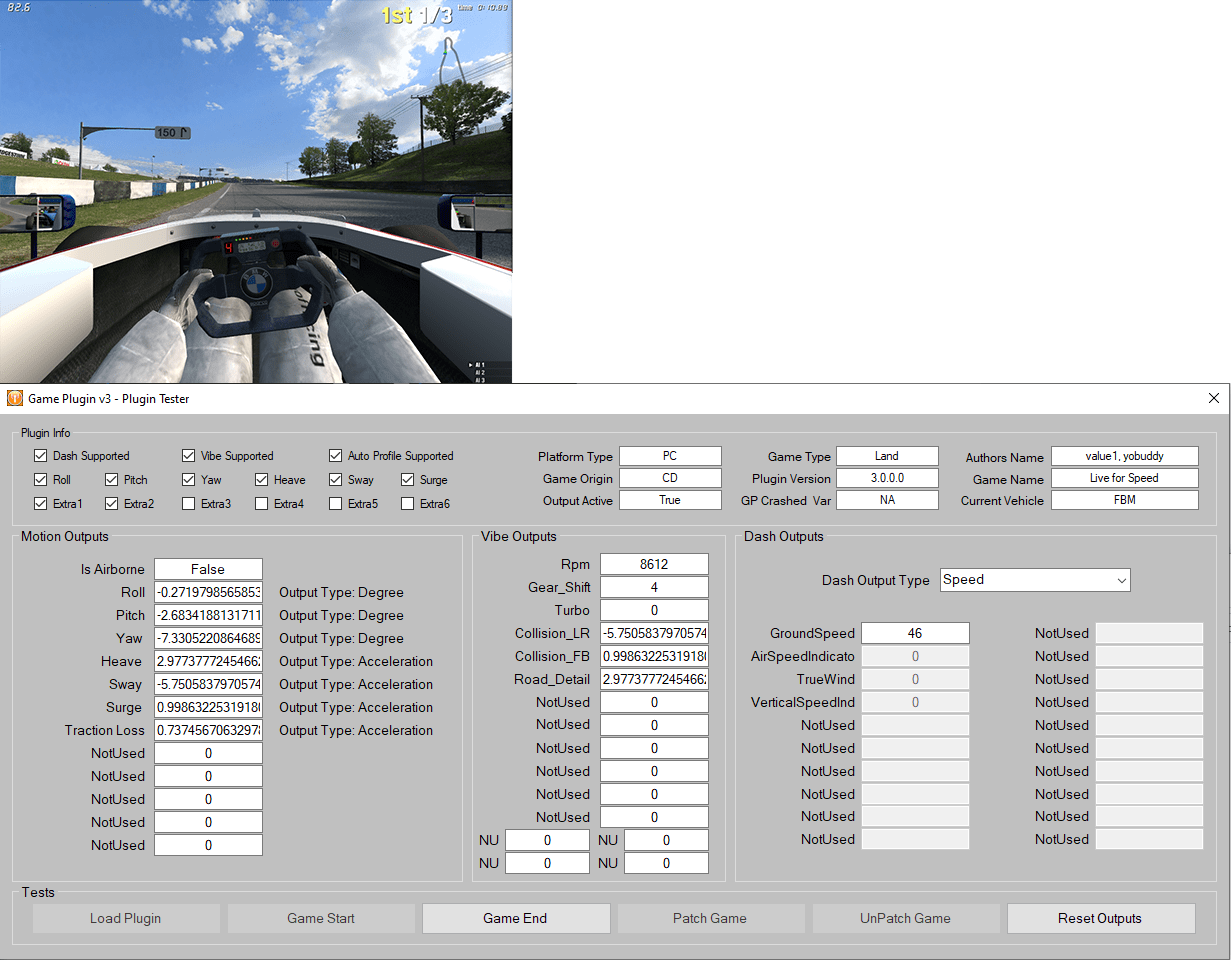Uncheck the Roll checkbox
Screen dimensions: 1231x960
40,480
